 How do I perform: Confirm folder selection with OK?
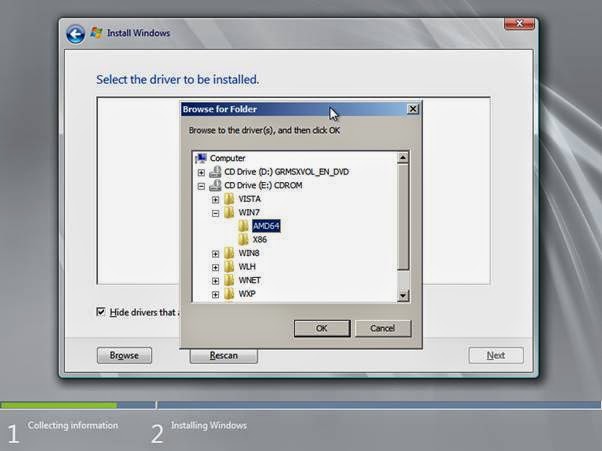click(322, 329)
